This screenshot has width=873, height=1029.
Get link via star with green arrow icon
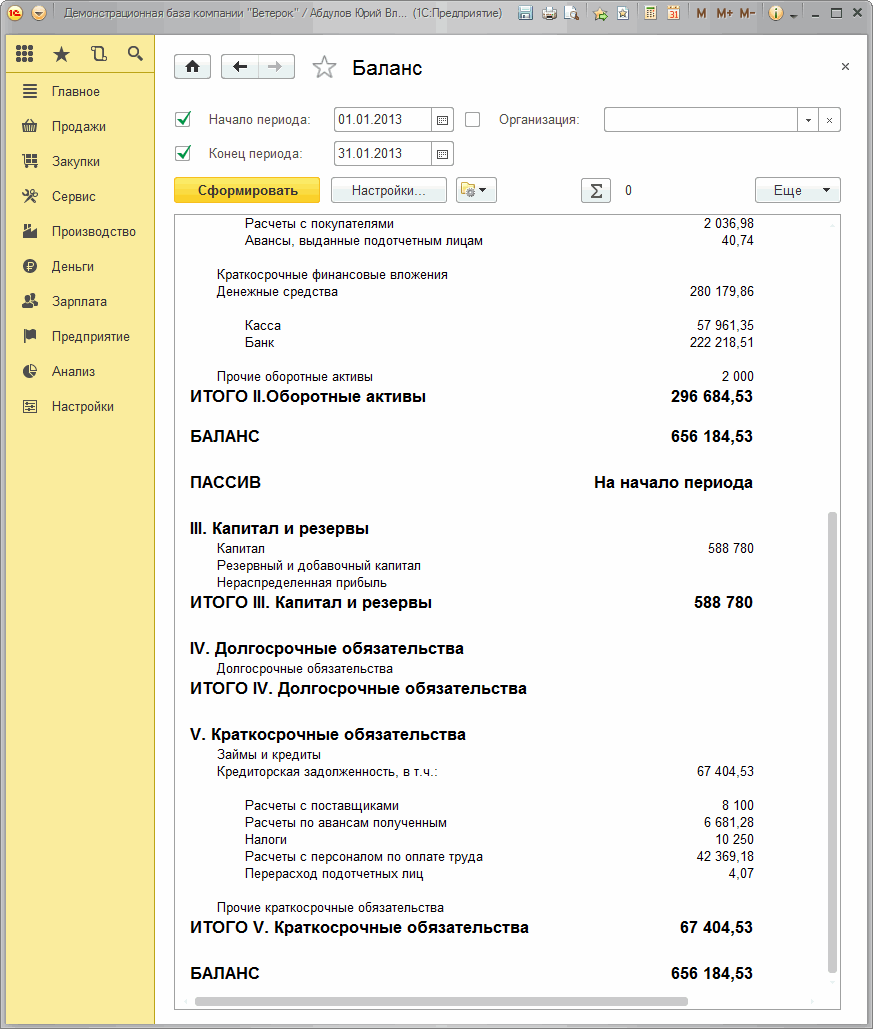600,13
